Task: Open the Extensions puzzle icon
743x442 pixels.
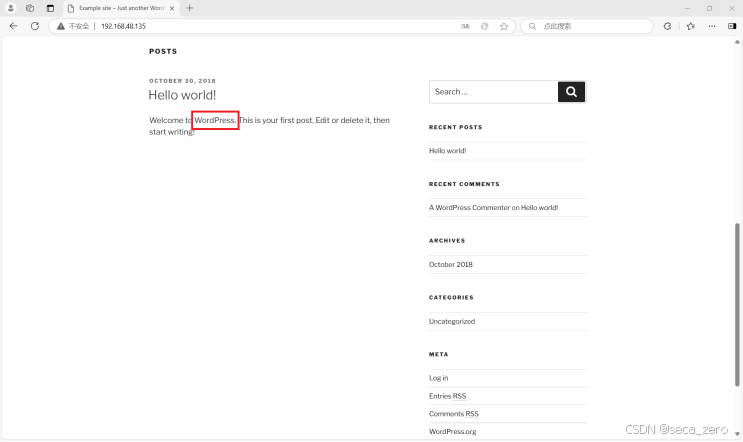Action: coord(667,26)
